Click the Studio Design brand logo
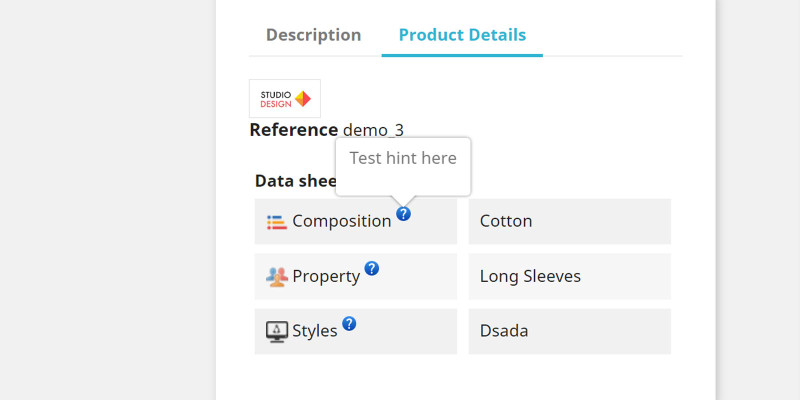The image size is (800, 400). (x=285, y=98)
